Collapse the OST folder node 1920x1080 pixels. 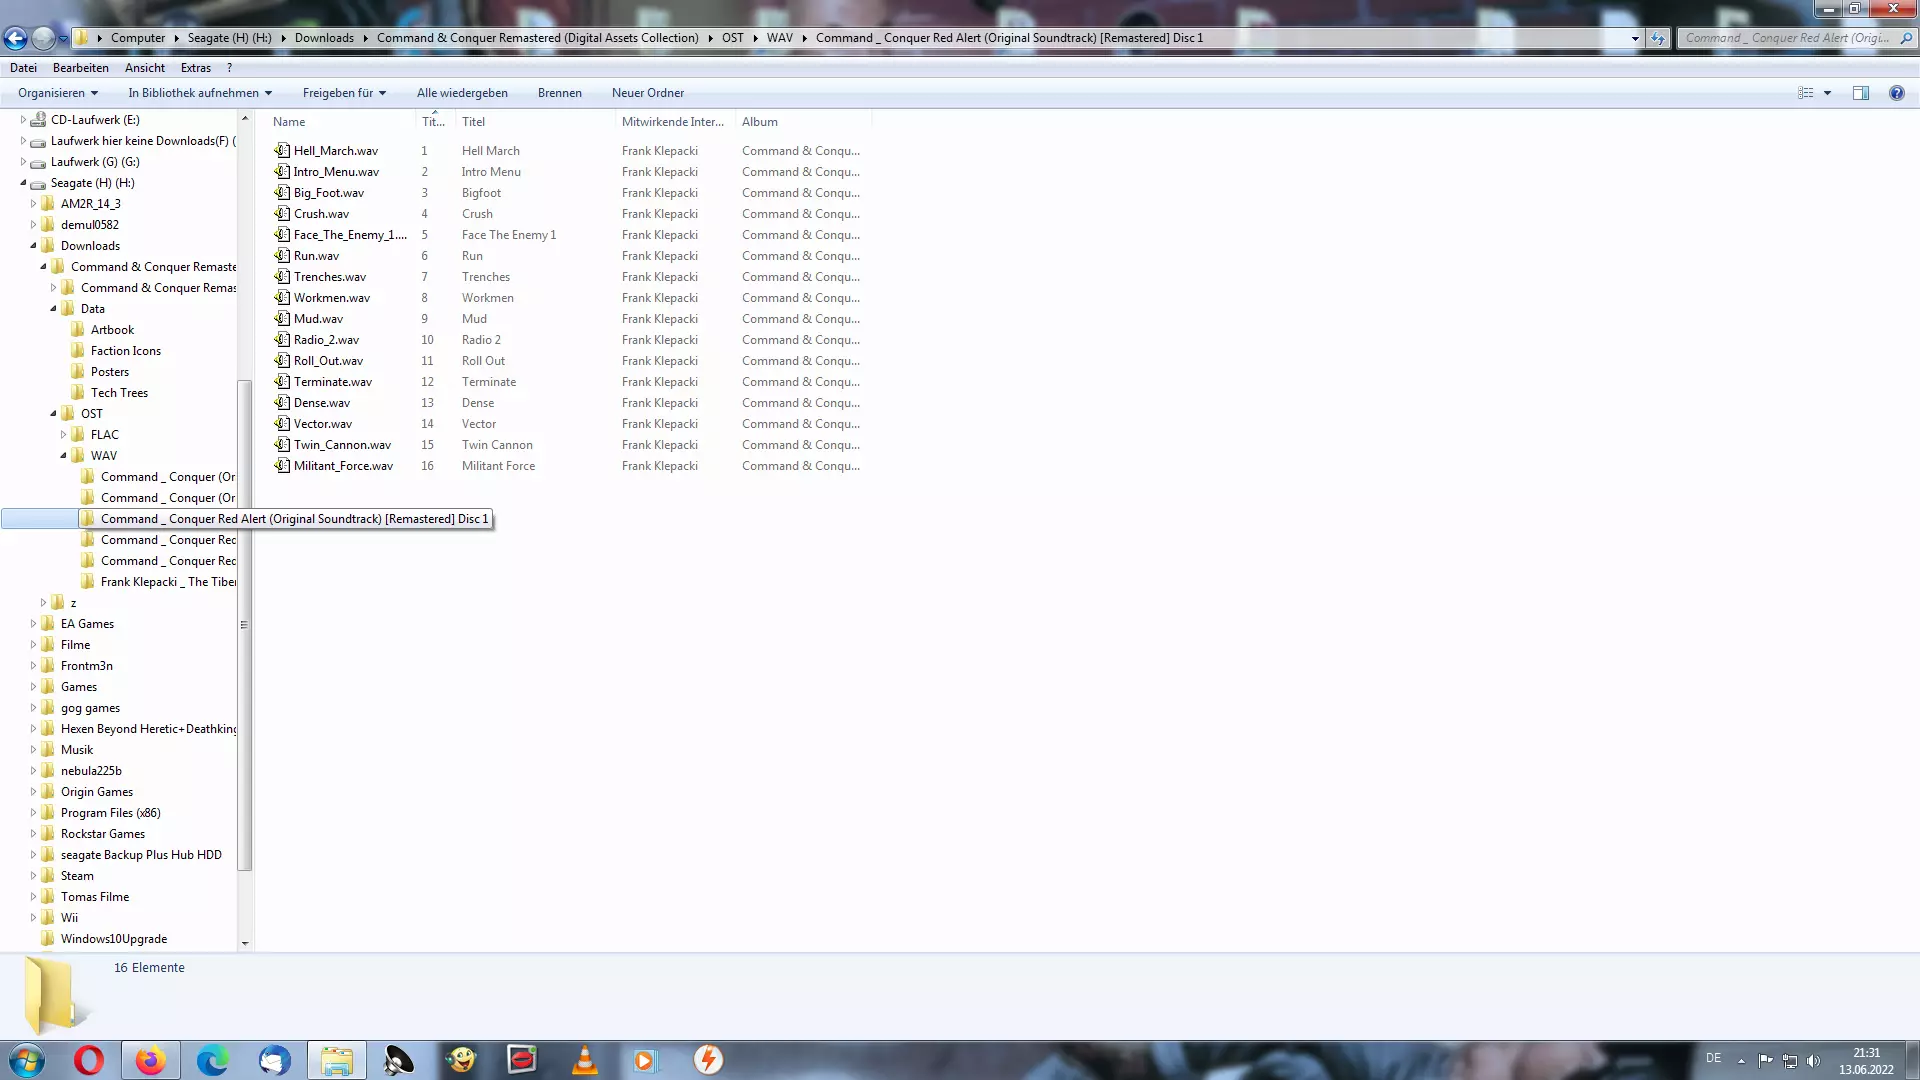[53, 414]
